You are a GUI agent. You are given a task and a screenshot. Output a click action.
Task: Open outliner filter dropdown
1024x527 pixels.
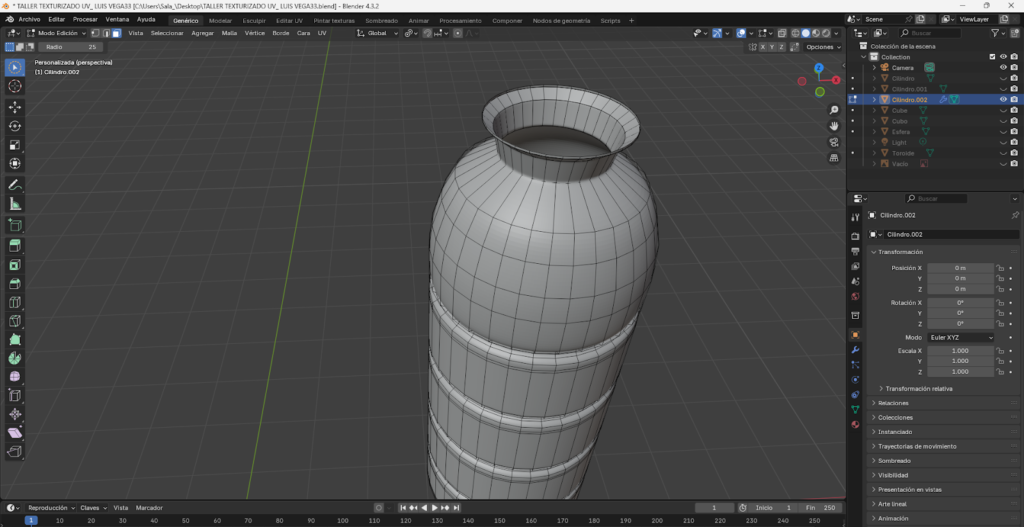(998, 33)
